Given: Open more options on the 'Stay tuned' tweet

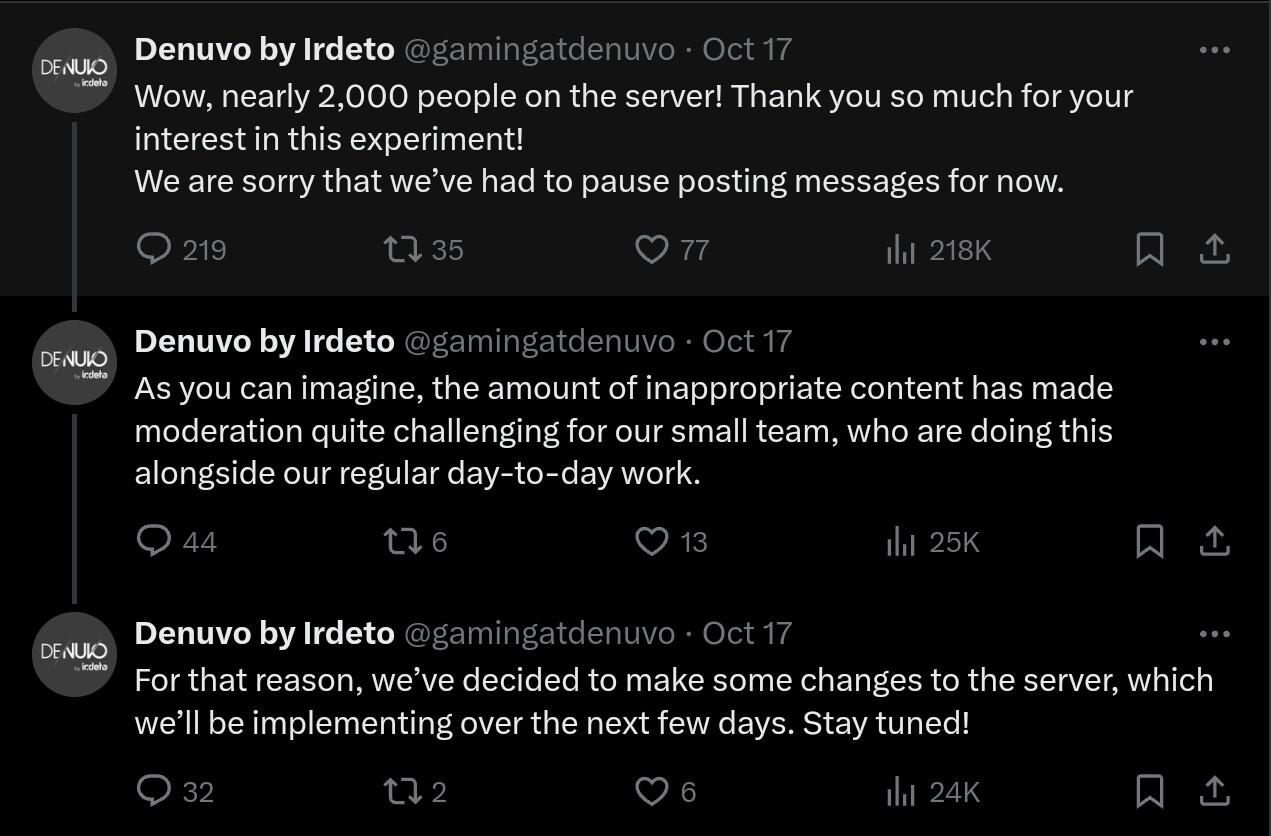Looking at the screenshot, I should (1214, 633).
